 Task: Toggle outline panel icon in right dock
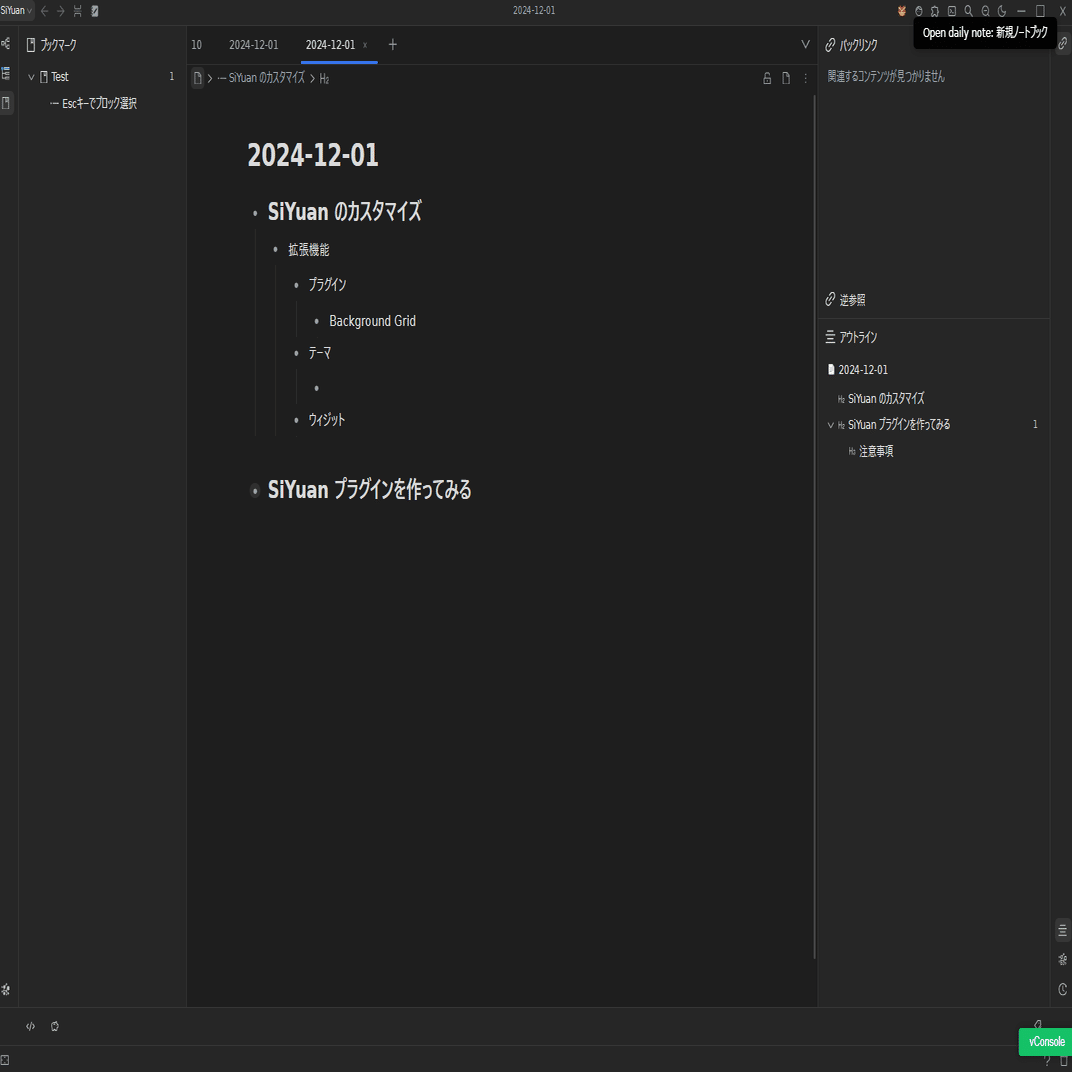pos(1062,930)
